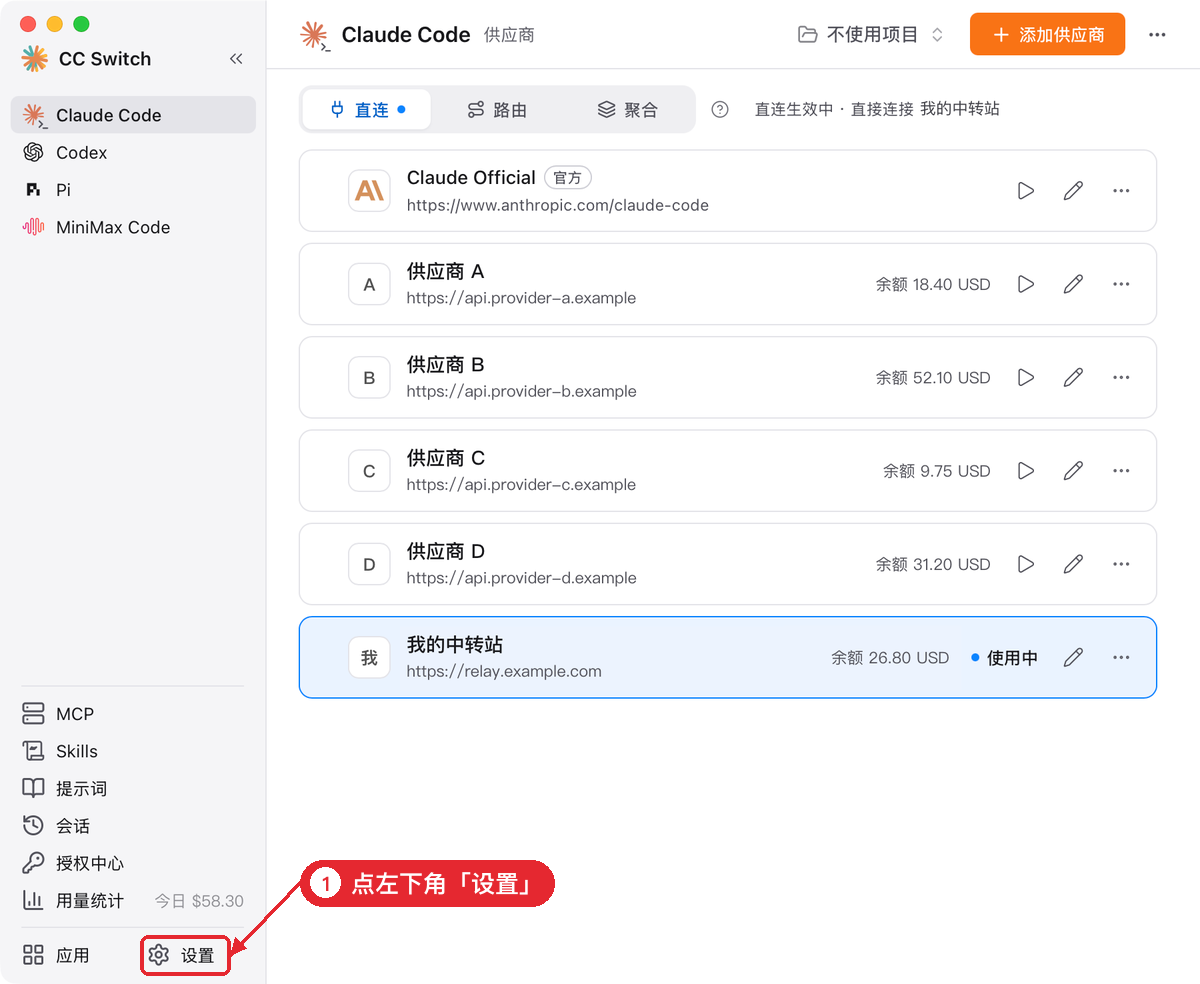This screenshot has height=984, width=1200.
Task: Click the 今日 $58.30 usage amount
Action: [x=199, y=901]
